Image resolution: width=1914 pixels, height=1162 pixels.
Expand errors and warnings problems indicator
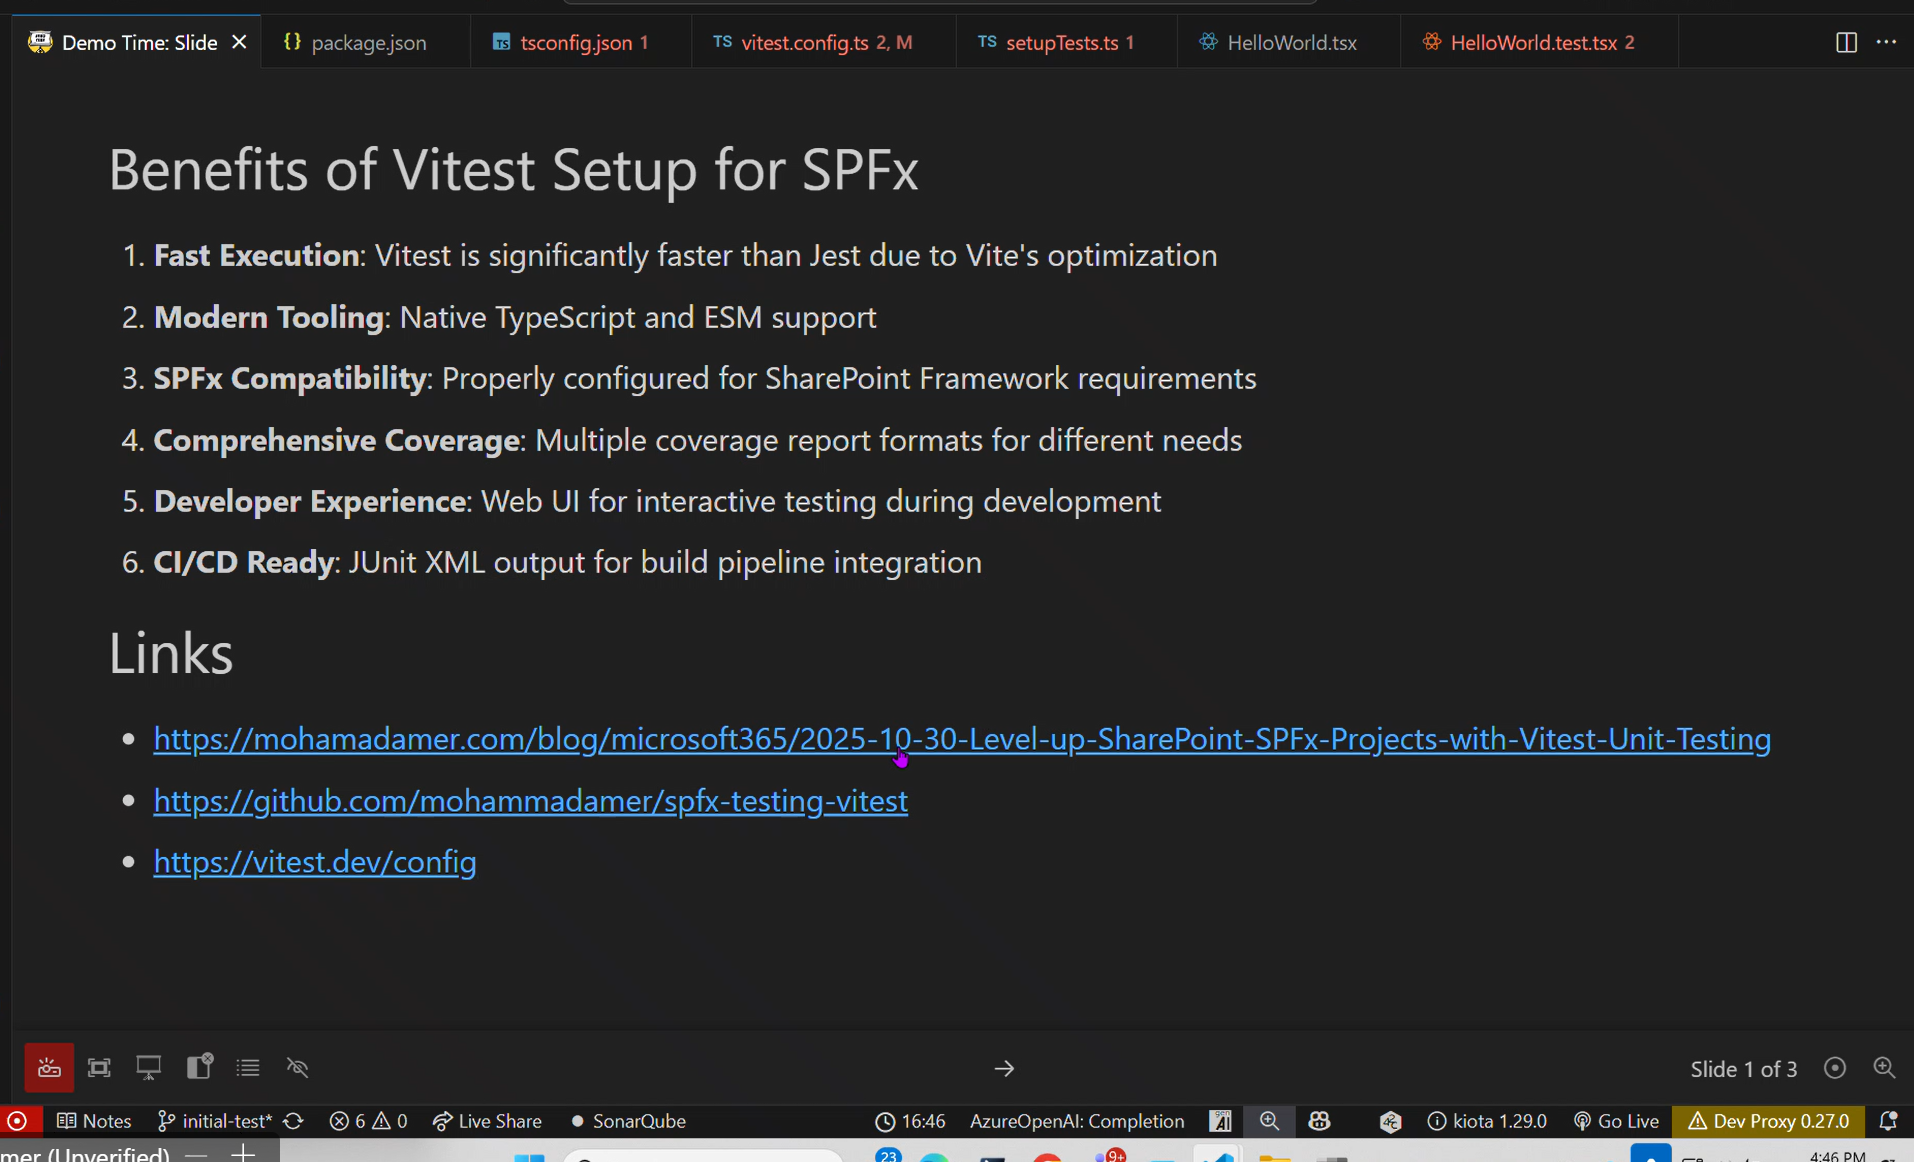click(368, 1121)
